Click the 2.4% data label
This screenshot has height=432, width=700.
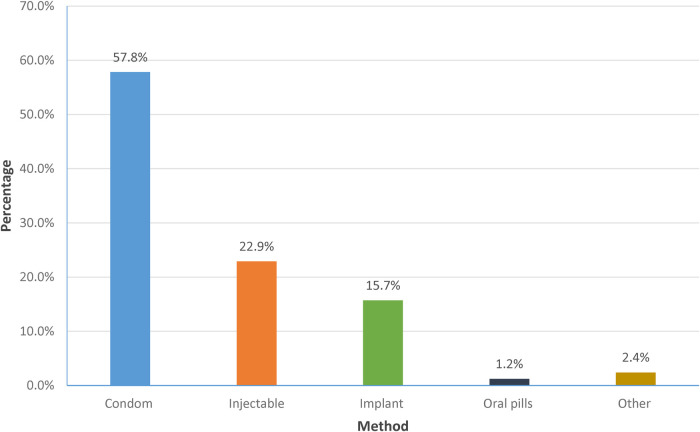(636, 357)
